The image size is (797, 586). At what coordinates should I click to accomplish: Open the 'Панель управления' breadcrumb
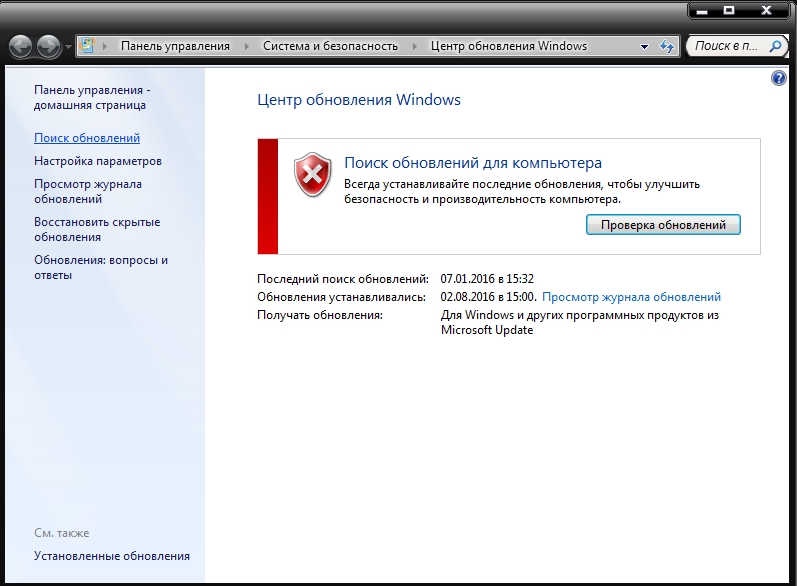pyautogui.click(x=175, y=46)
